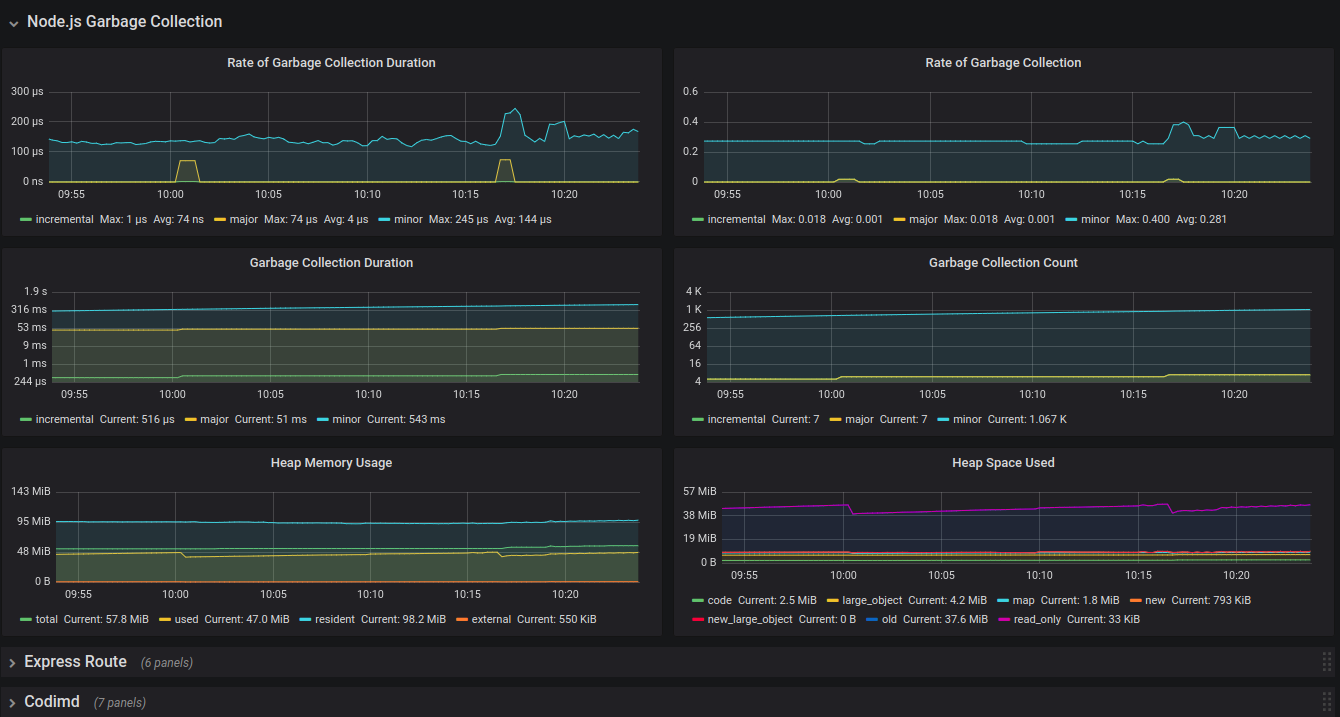Screen dimensions: 1340x717
Task: Click the (7 panels) label beside Codimd
Action: [120, 703]
